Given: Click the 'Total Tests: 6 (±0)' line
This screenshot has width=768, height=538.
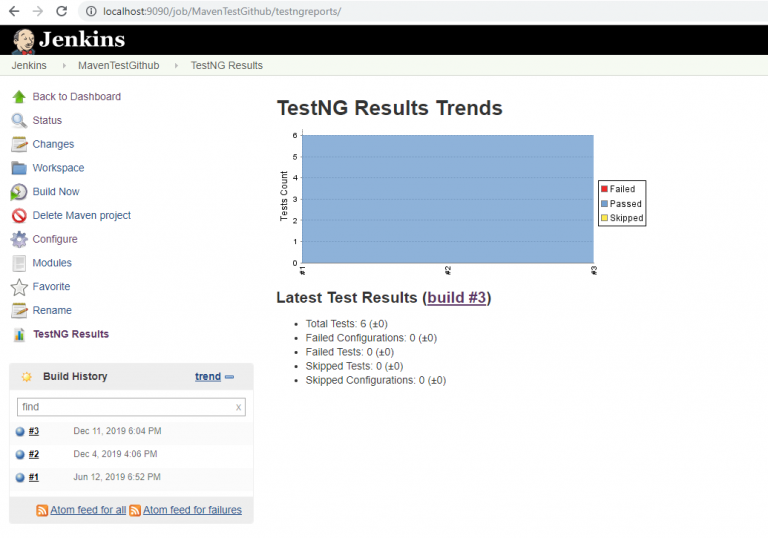Looking at the screenshot, I should [347, 324].
